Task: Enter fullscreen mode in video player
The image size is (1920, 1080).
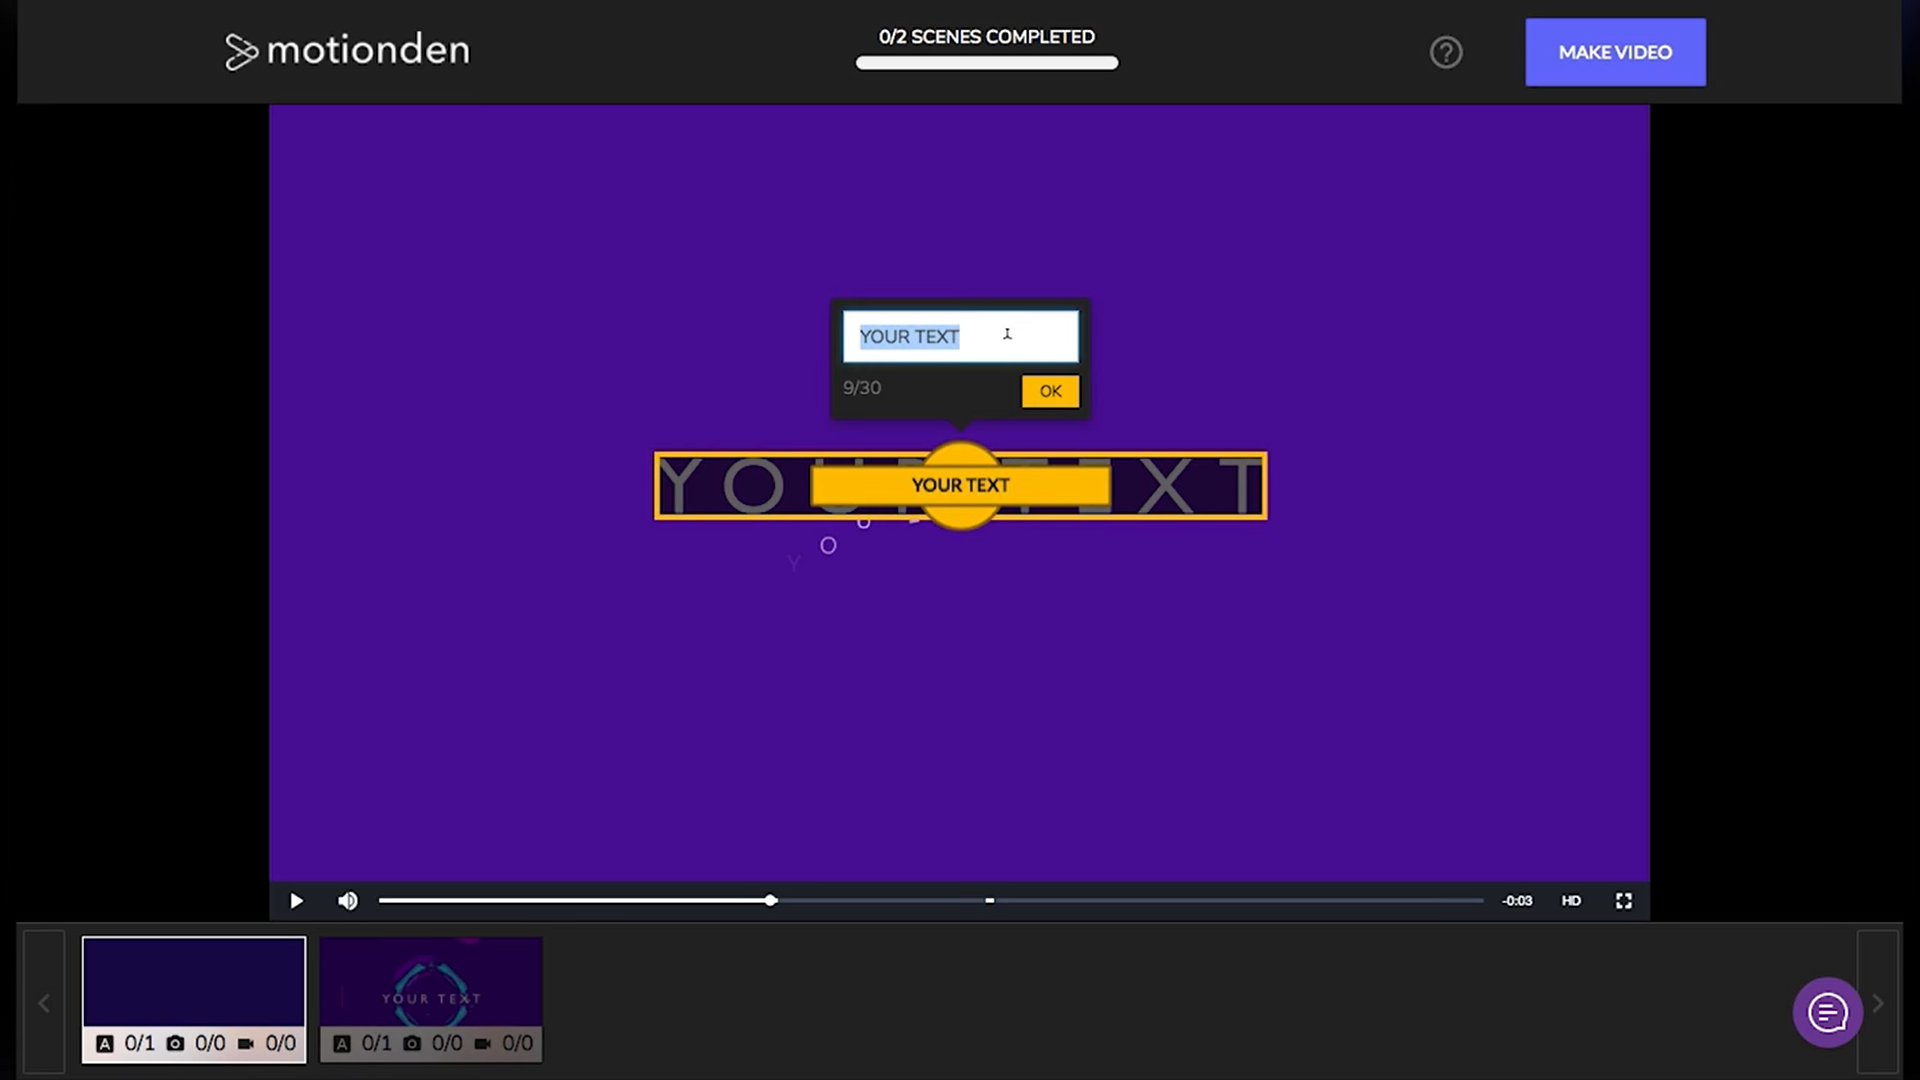Action: pyautogui.click(x=1623, y=901)
